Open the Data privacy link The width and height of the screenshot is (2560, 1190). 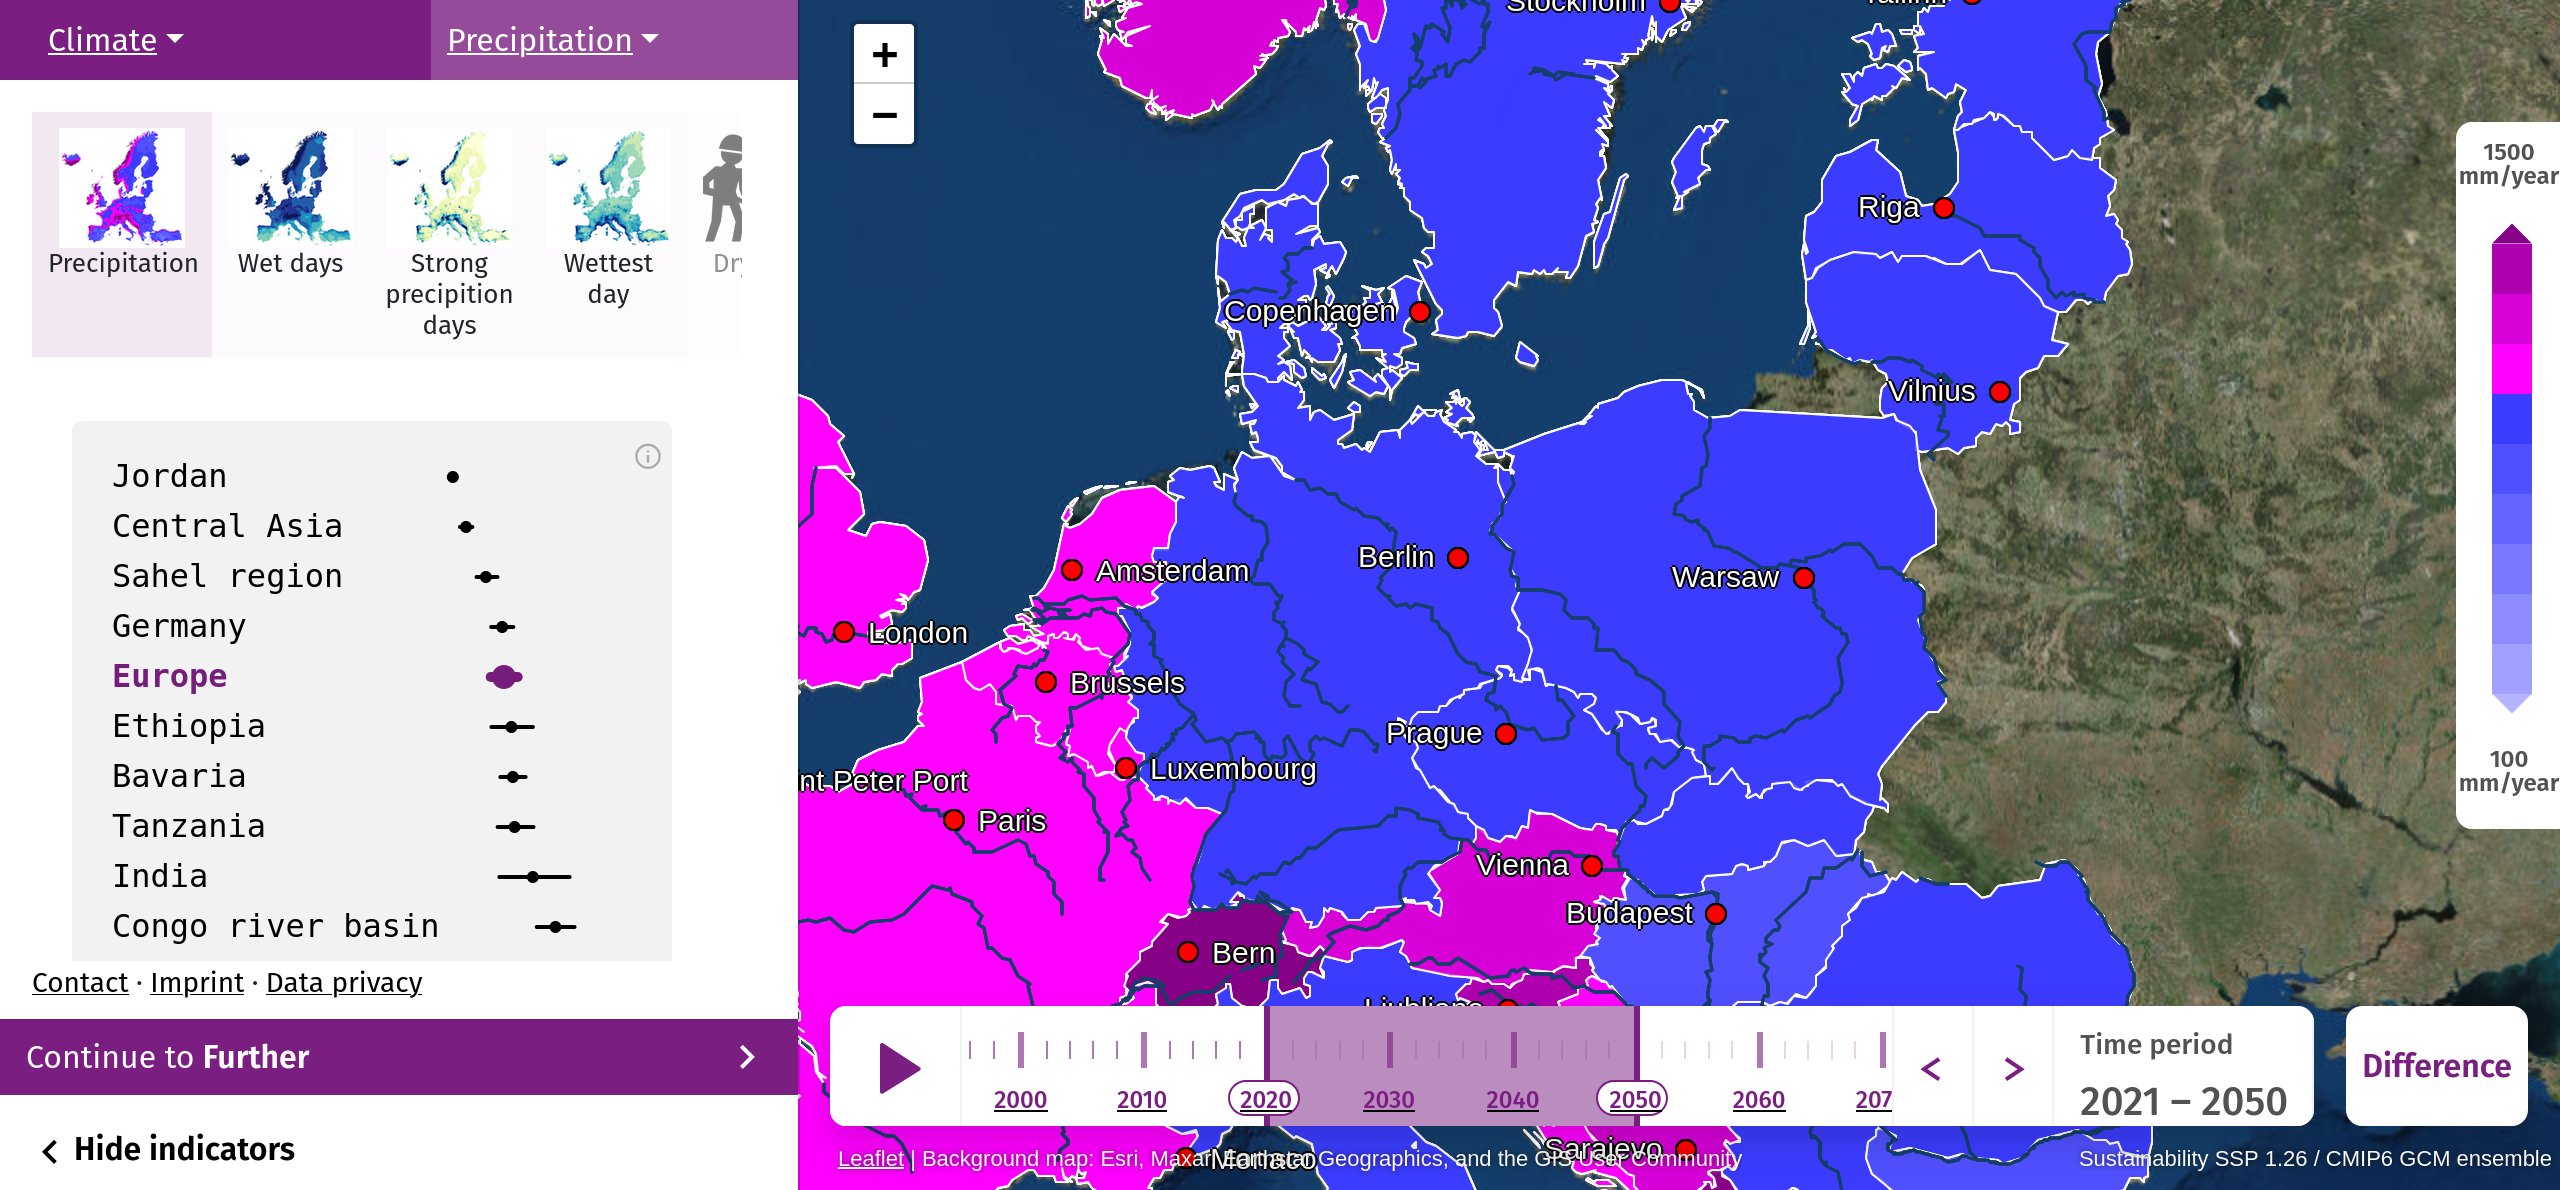point(344,982)
